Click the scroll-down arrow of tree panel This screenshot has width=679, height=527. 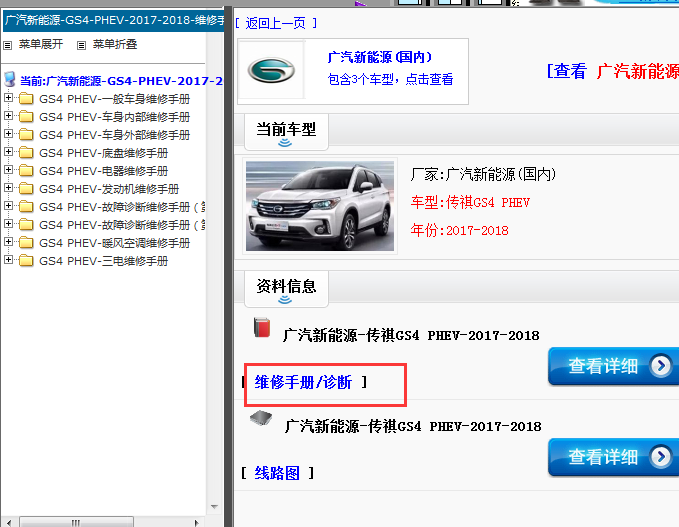[x=214, y=507]
